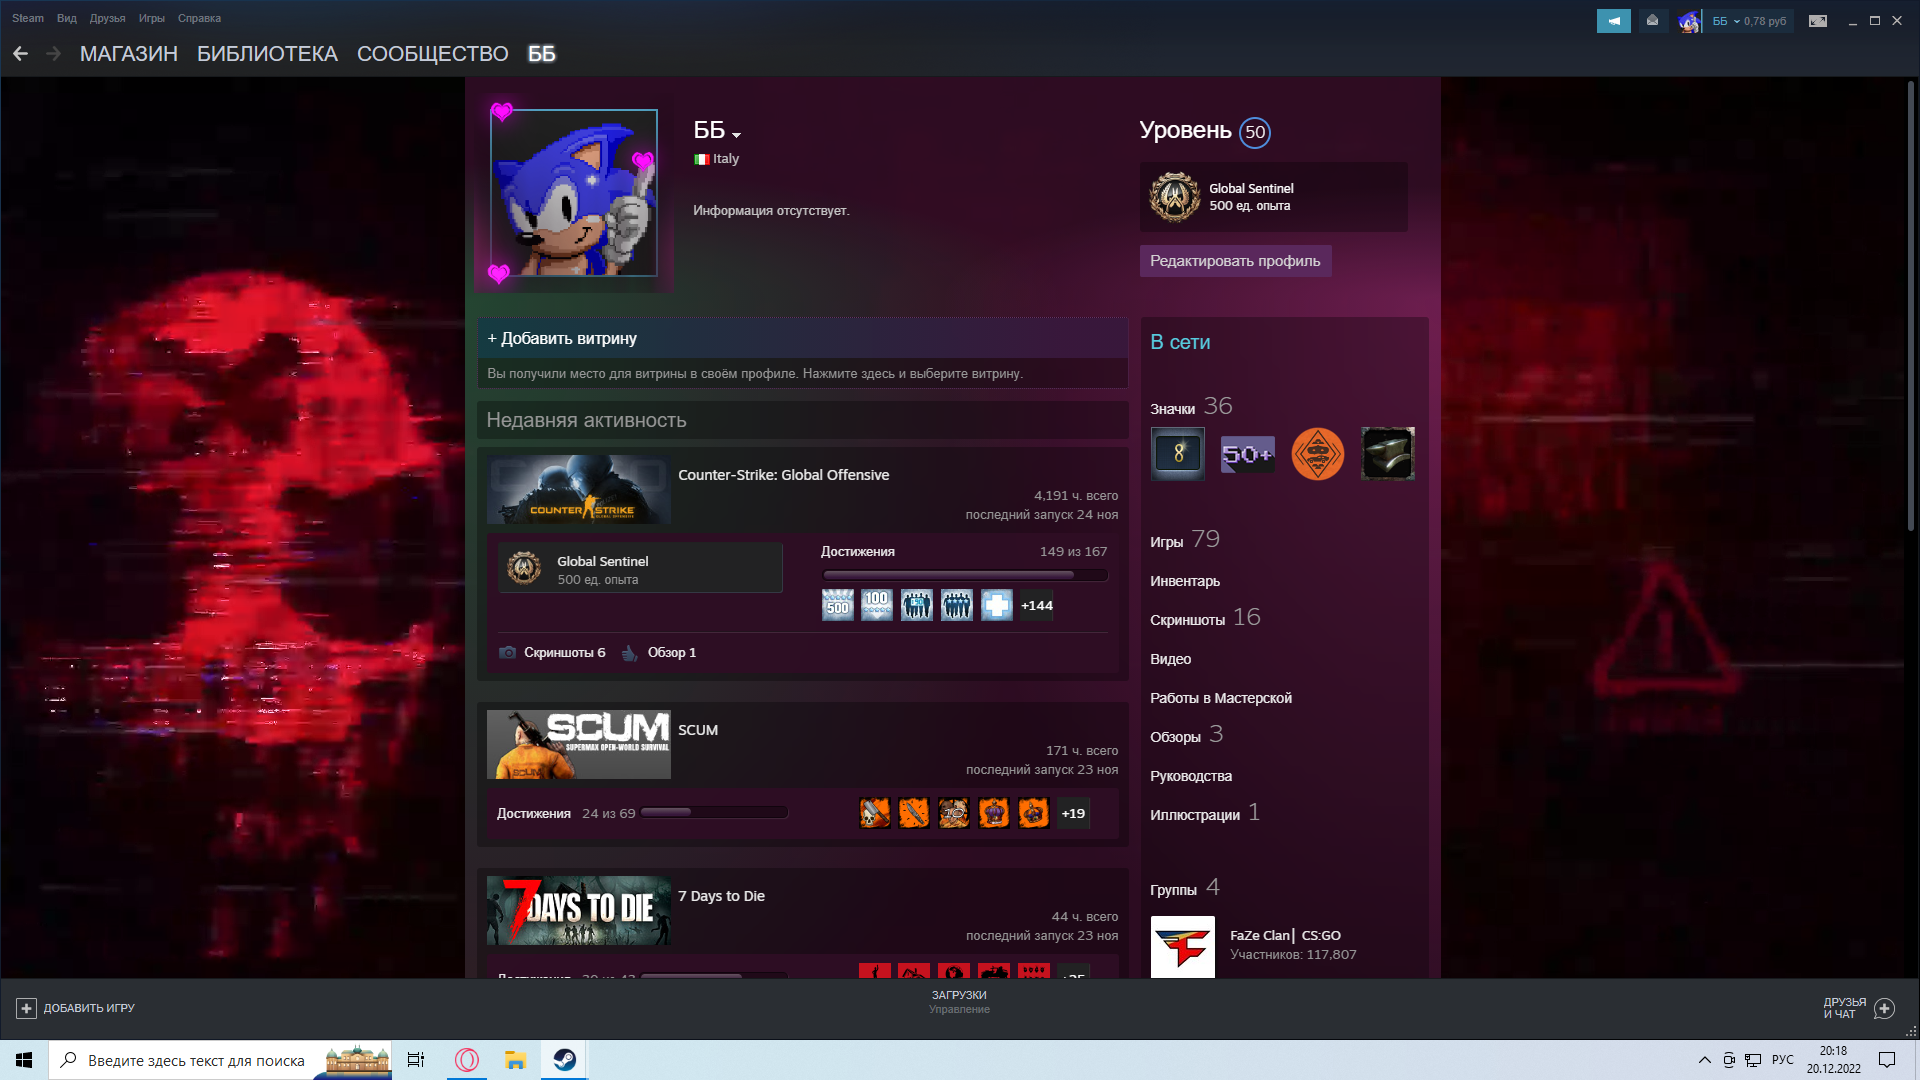Click the page vertical scrollbar

1910,306
